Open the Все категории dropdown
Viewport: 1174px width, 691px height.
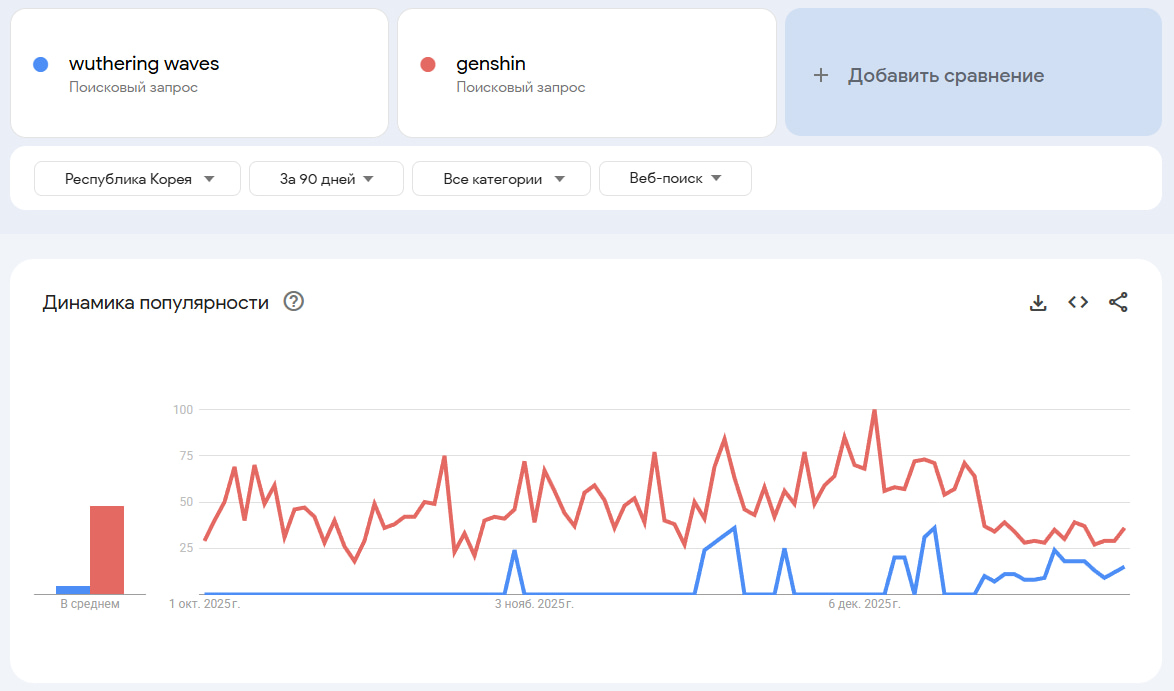pos(502,179)
